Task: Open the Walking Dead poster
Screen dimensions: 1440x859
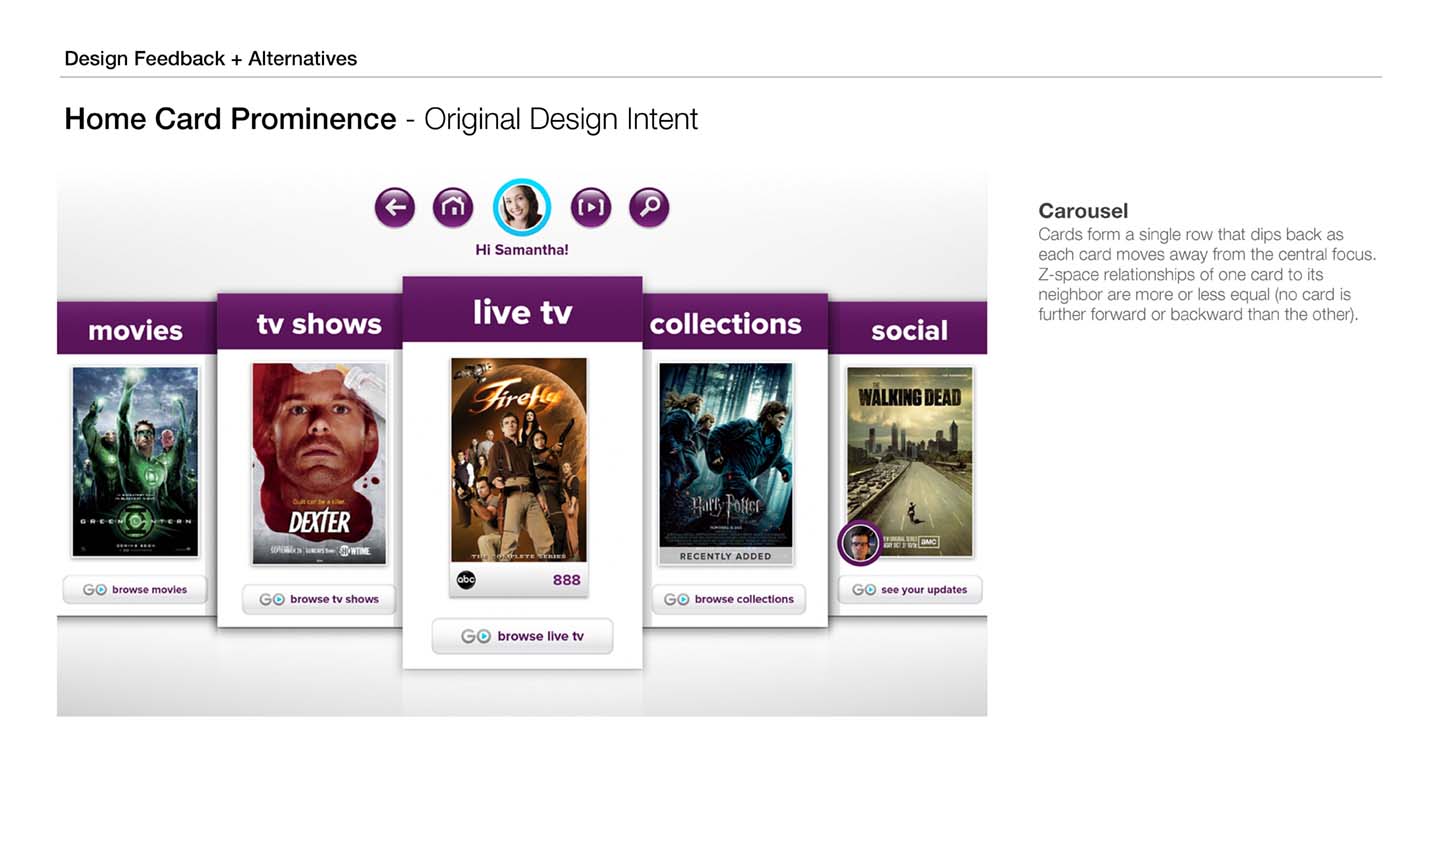Action: click(x=909, y=461)
